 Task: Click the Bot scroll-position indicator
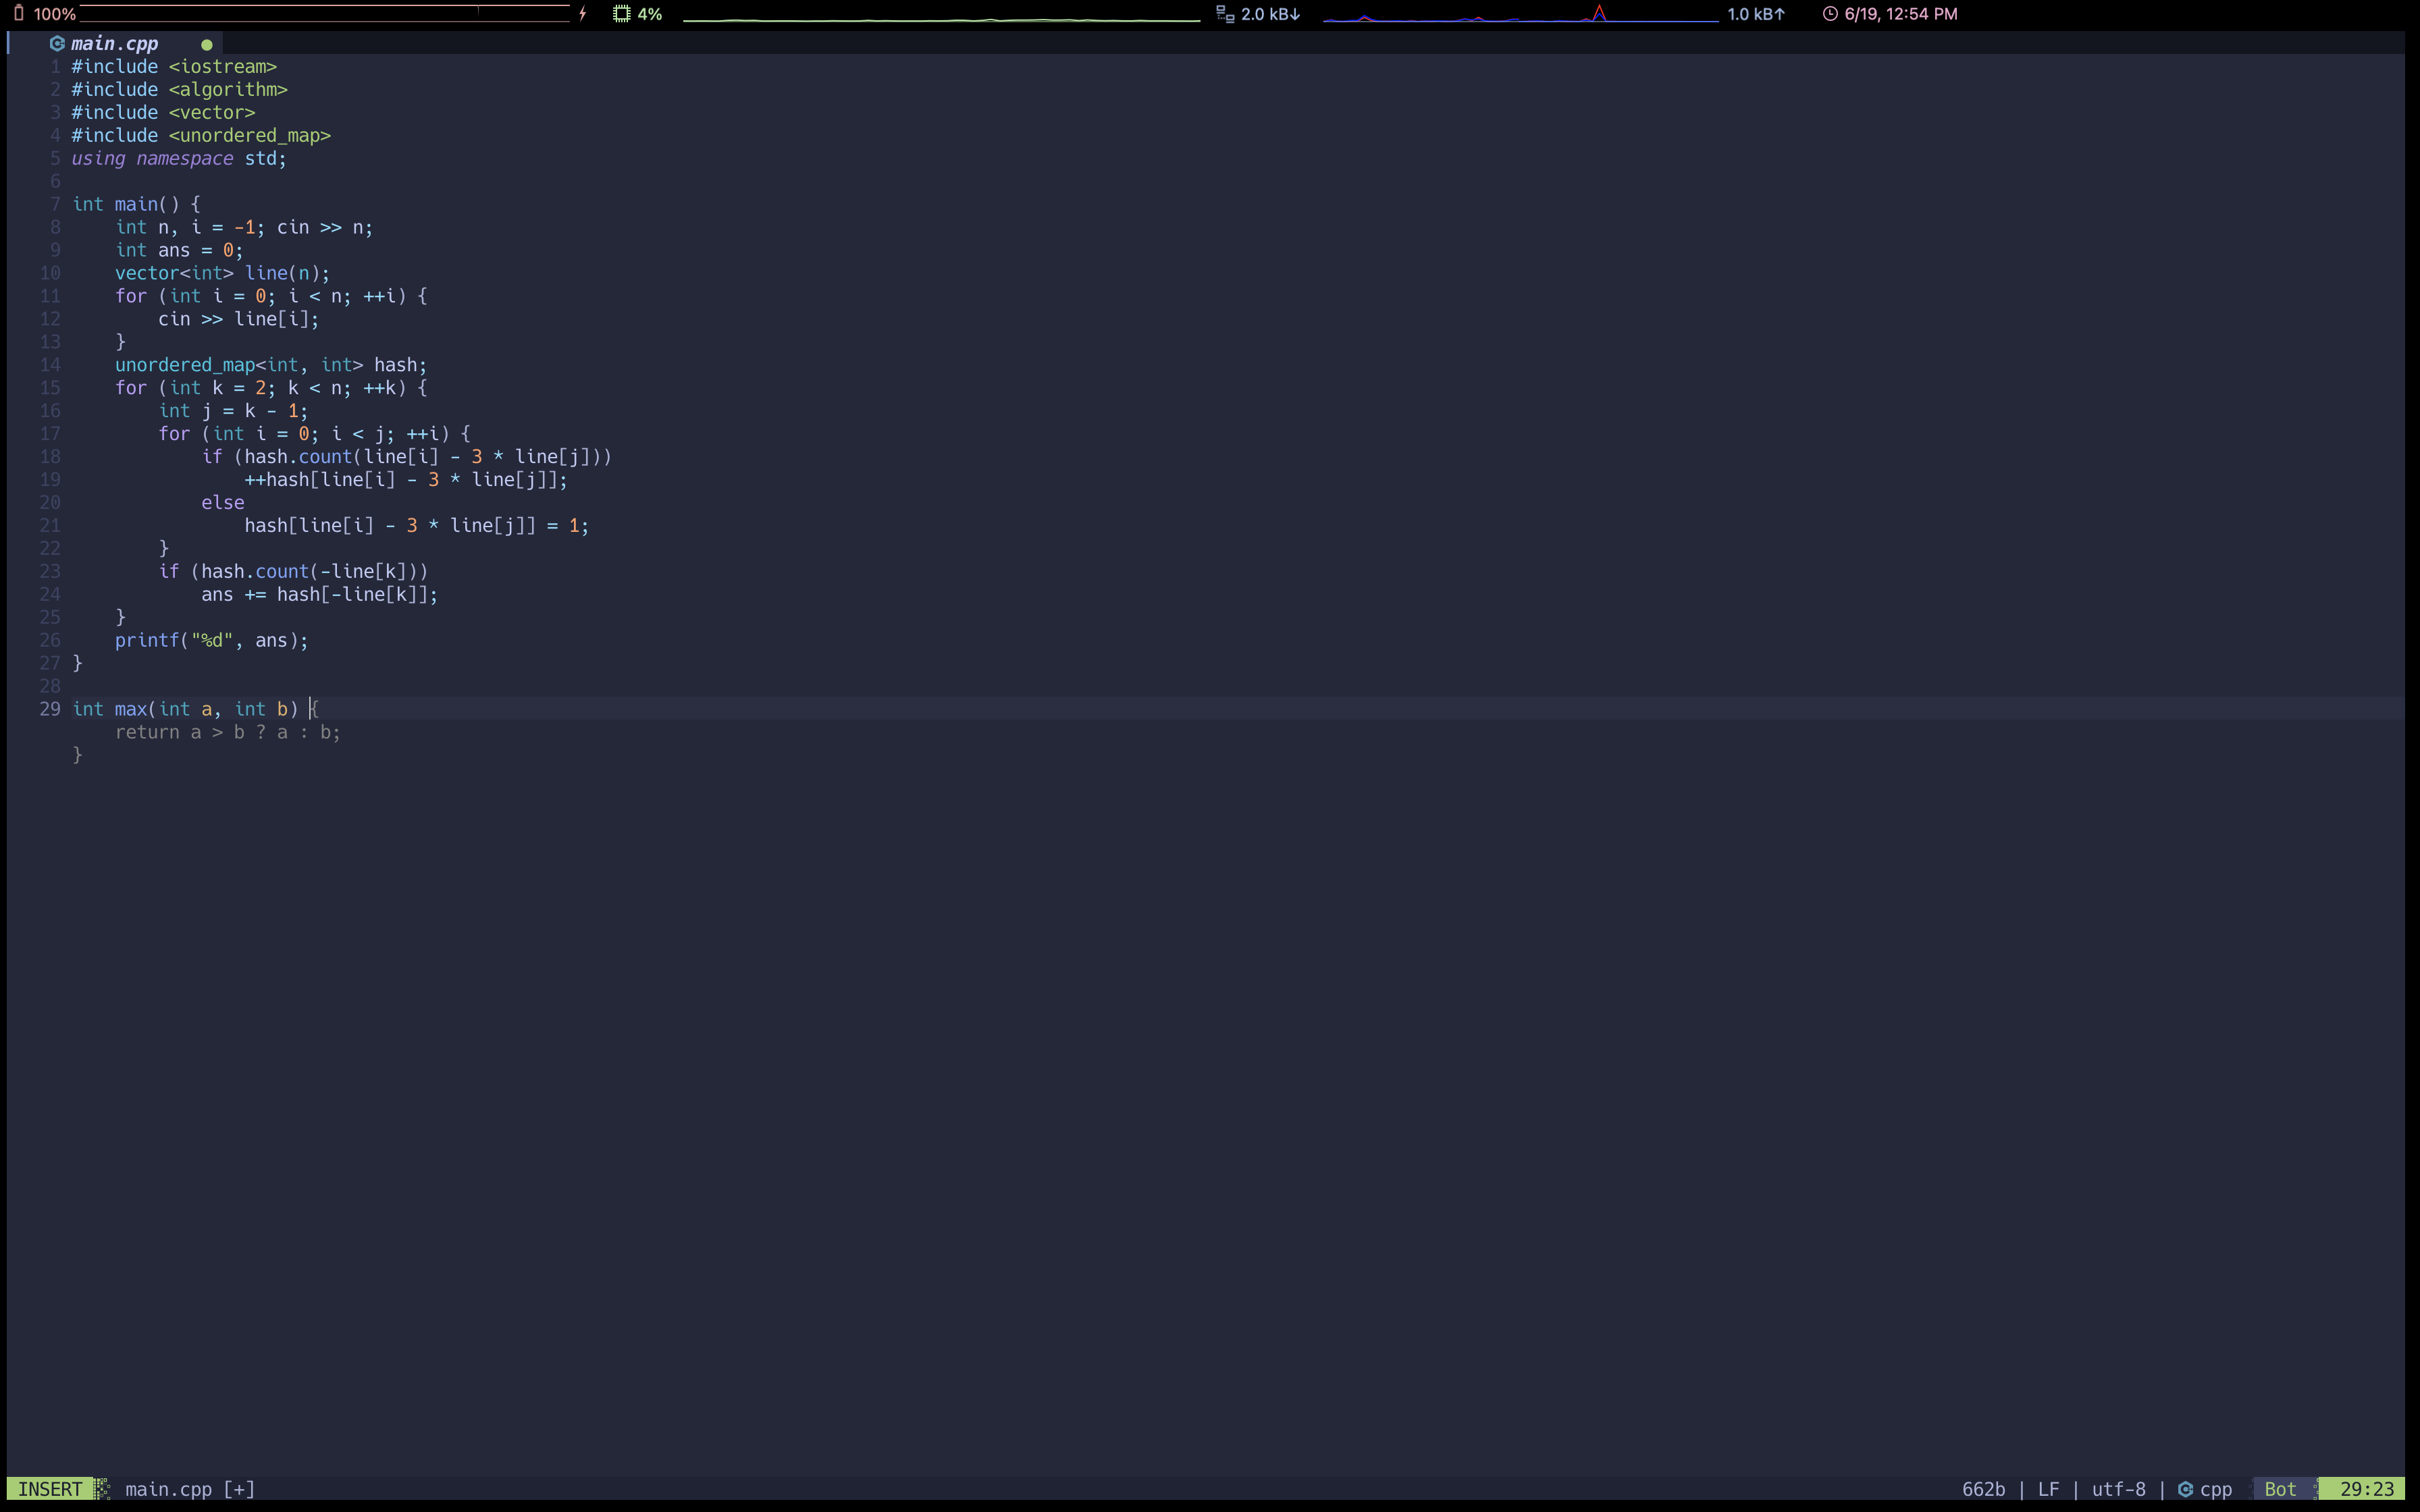tap(2281, 1488)
